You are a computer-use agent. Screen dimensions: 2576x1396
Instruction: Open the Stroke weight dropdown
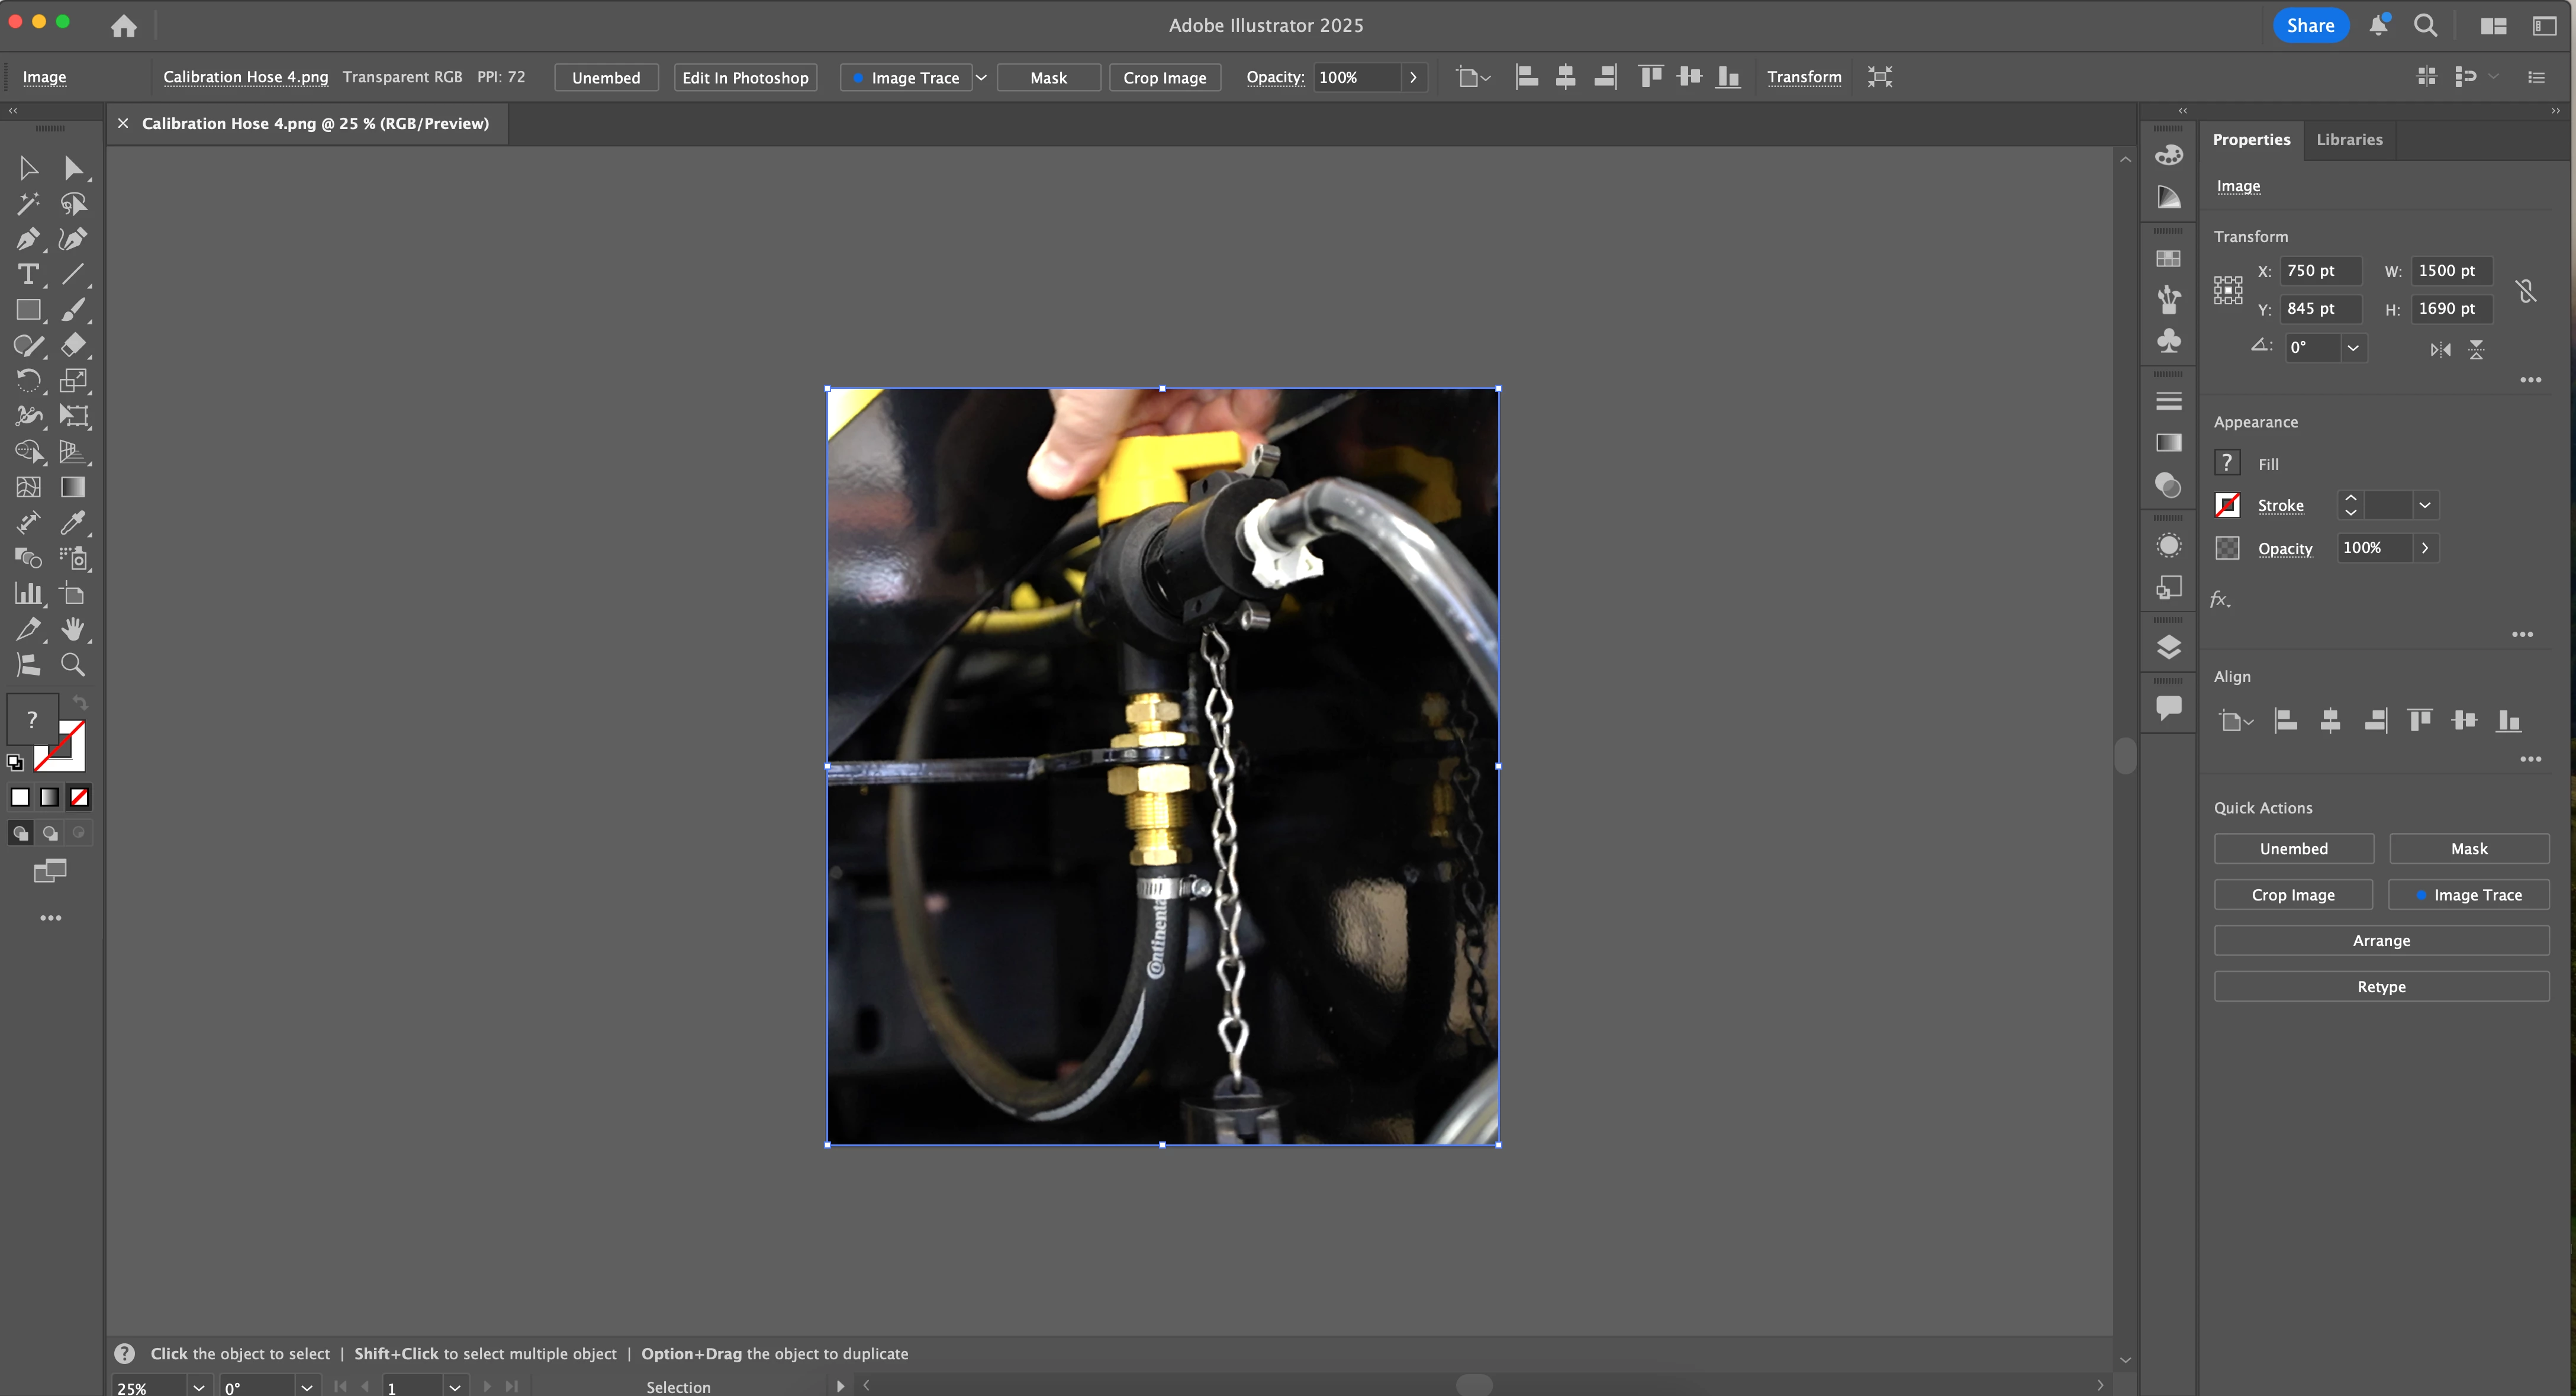[x=2424, y=505]
